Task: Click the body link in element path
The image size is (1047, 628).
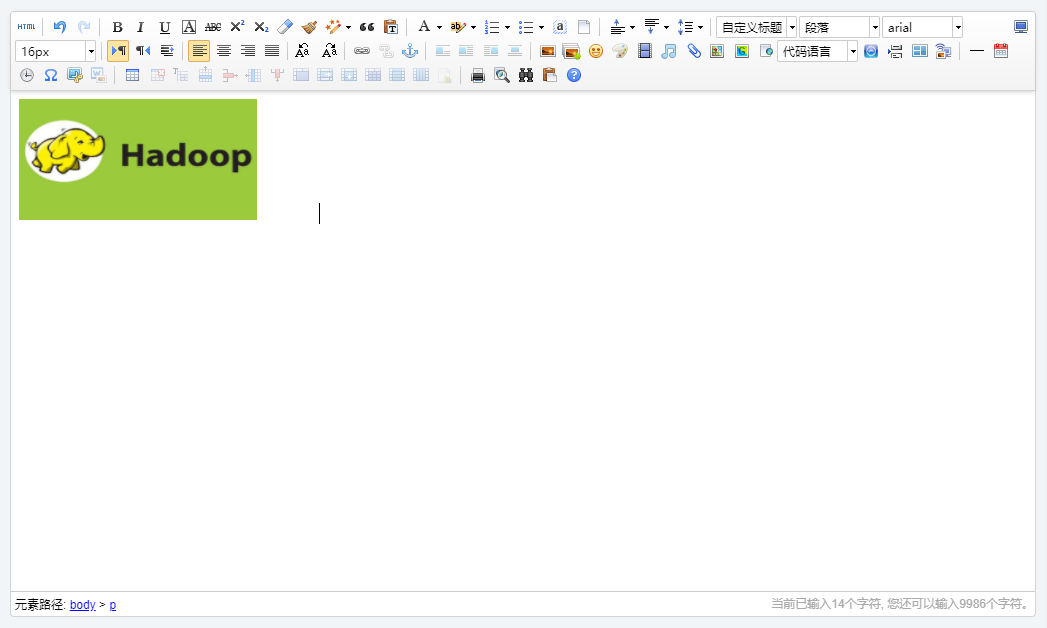Action: (83, 605)
